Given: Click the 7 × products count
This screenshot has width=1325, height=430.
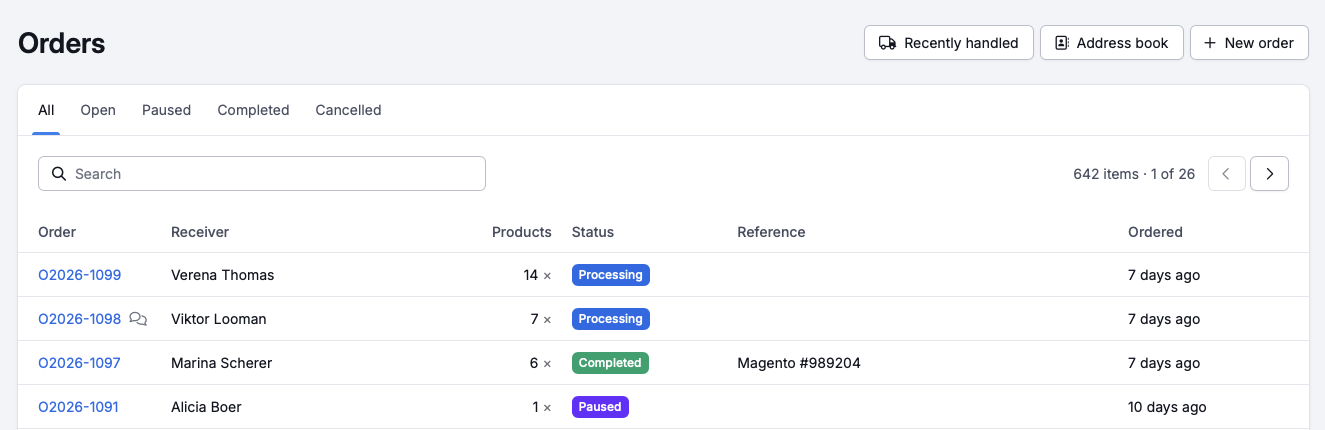Looking at the screenshot, I should coord(541,319).
